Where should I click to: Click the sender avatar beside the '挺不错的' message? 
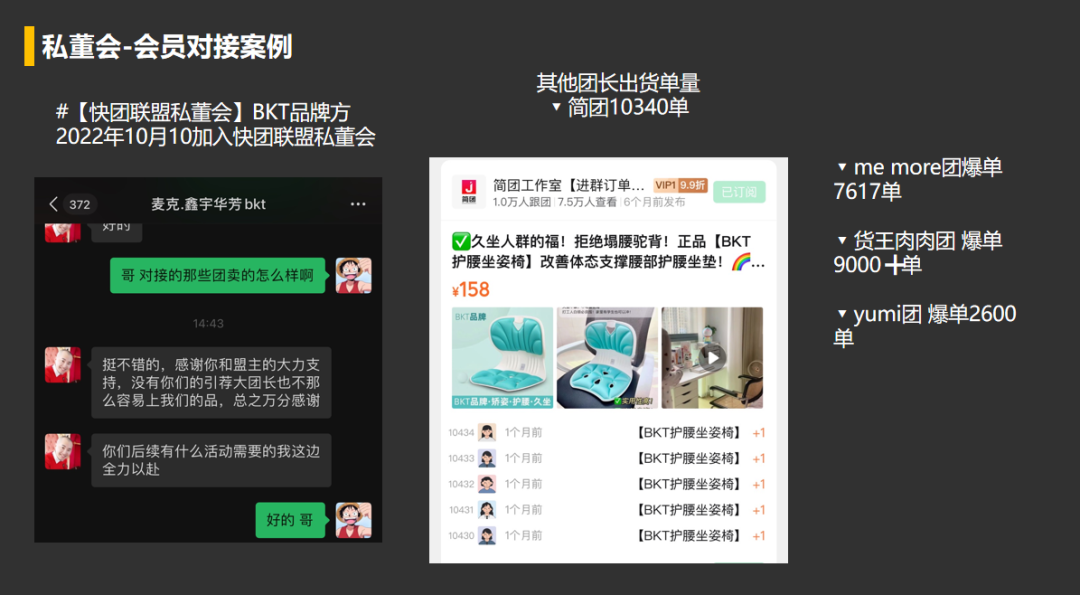(x=62, y=365)
